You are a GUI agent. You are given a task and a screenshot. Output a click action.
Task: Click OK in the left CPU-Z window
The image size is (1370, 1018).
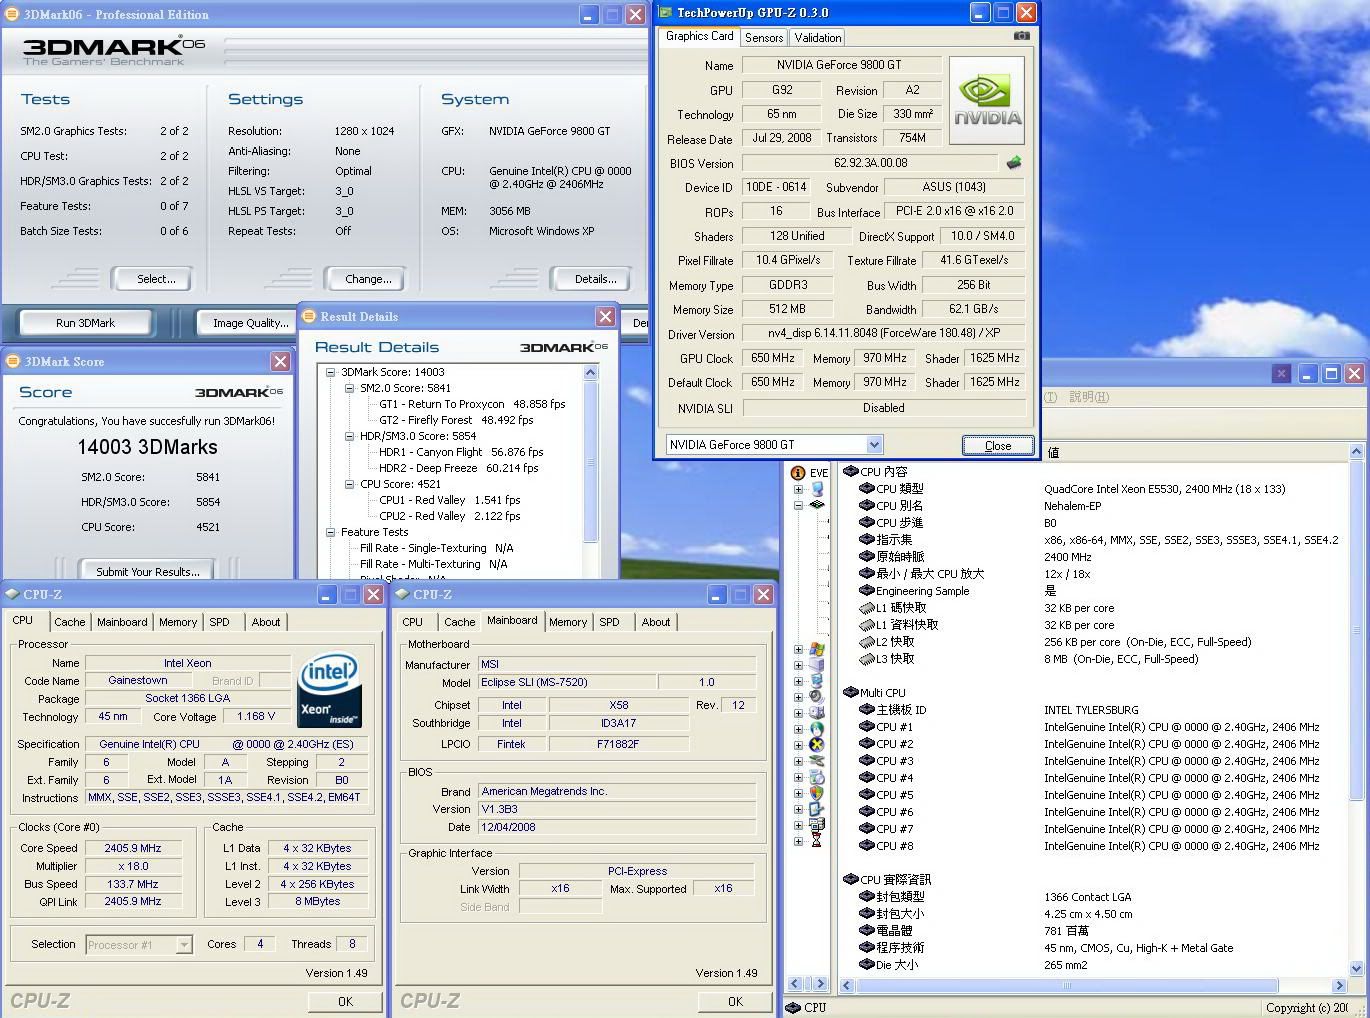(x=345, y=1001)
